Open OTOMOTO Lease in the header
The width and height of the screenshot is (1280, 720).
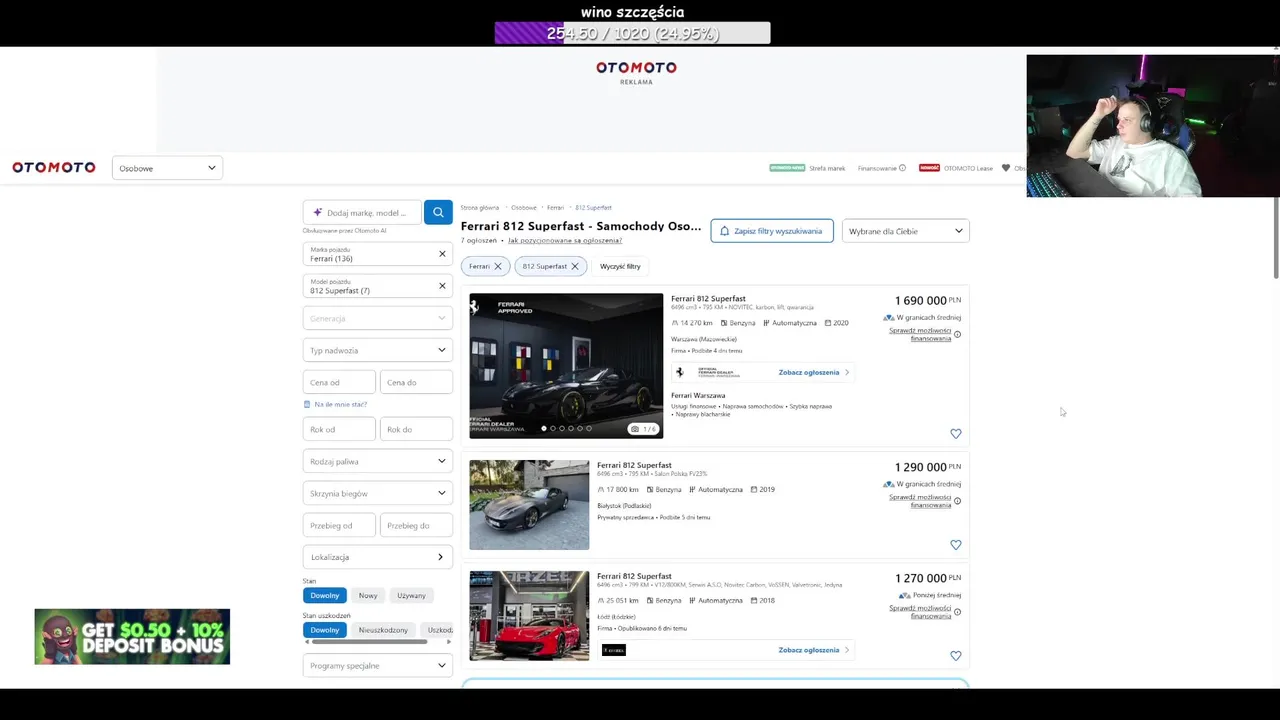coord(968,168)
